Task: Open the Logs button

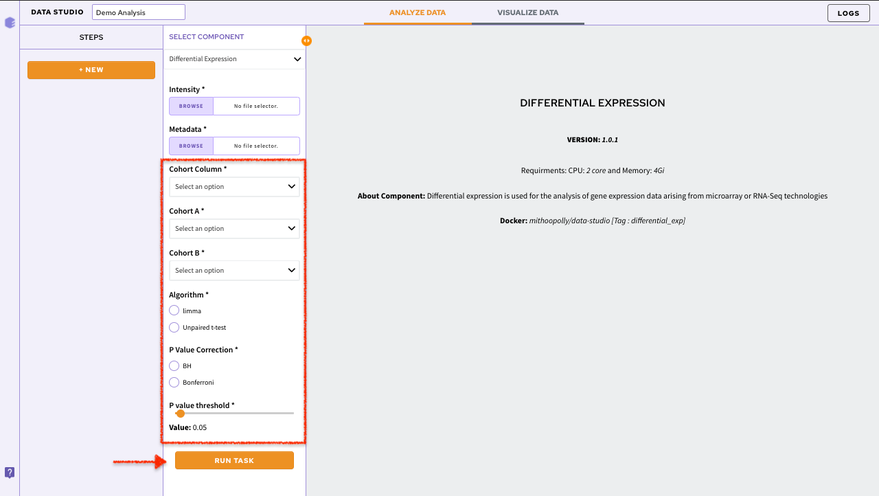Action: click(848, 13)
